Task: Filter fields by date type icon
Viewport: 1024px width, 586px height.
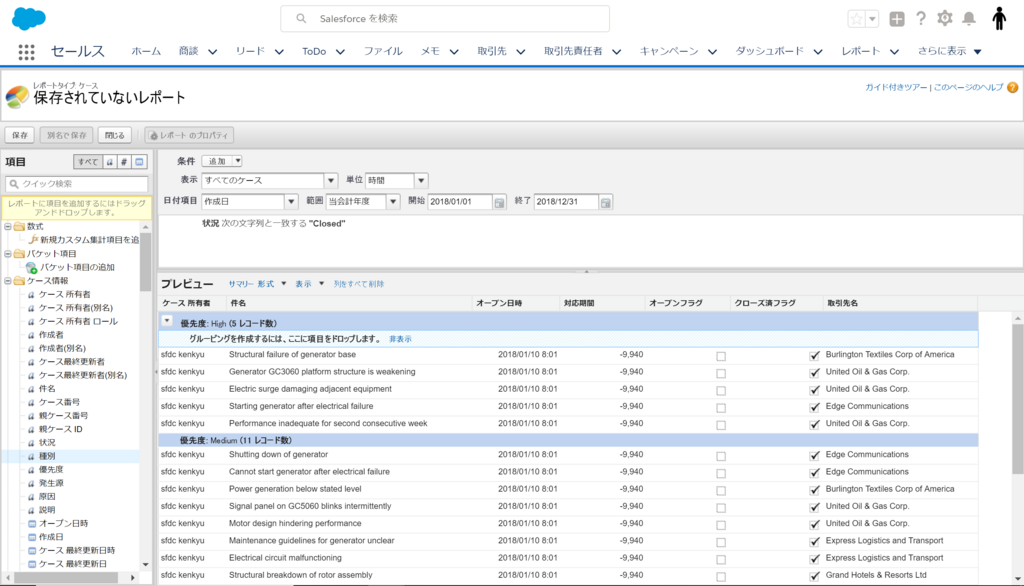Action: (139, 162)
